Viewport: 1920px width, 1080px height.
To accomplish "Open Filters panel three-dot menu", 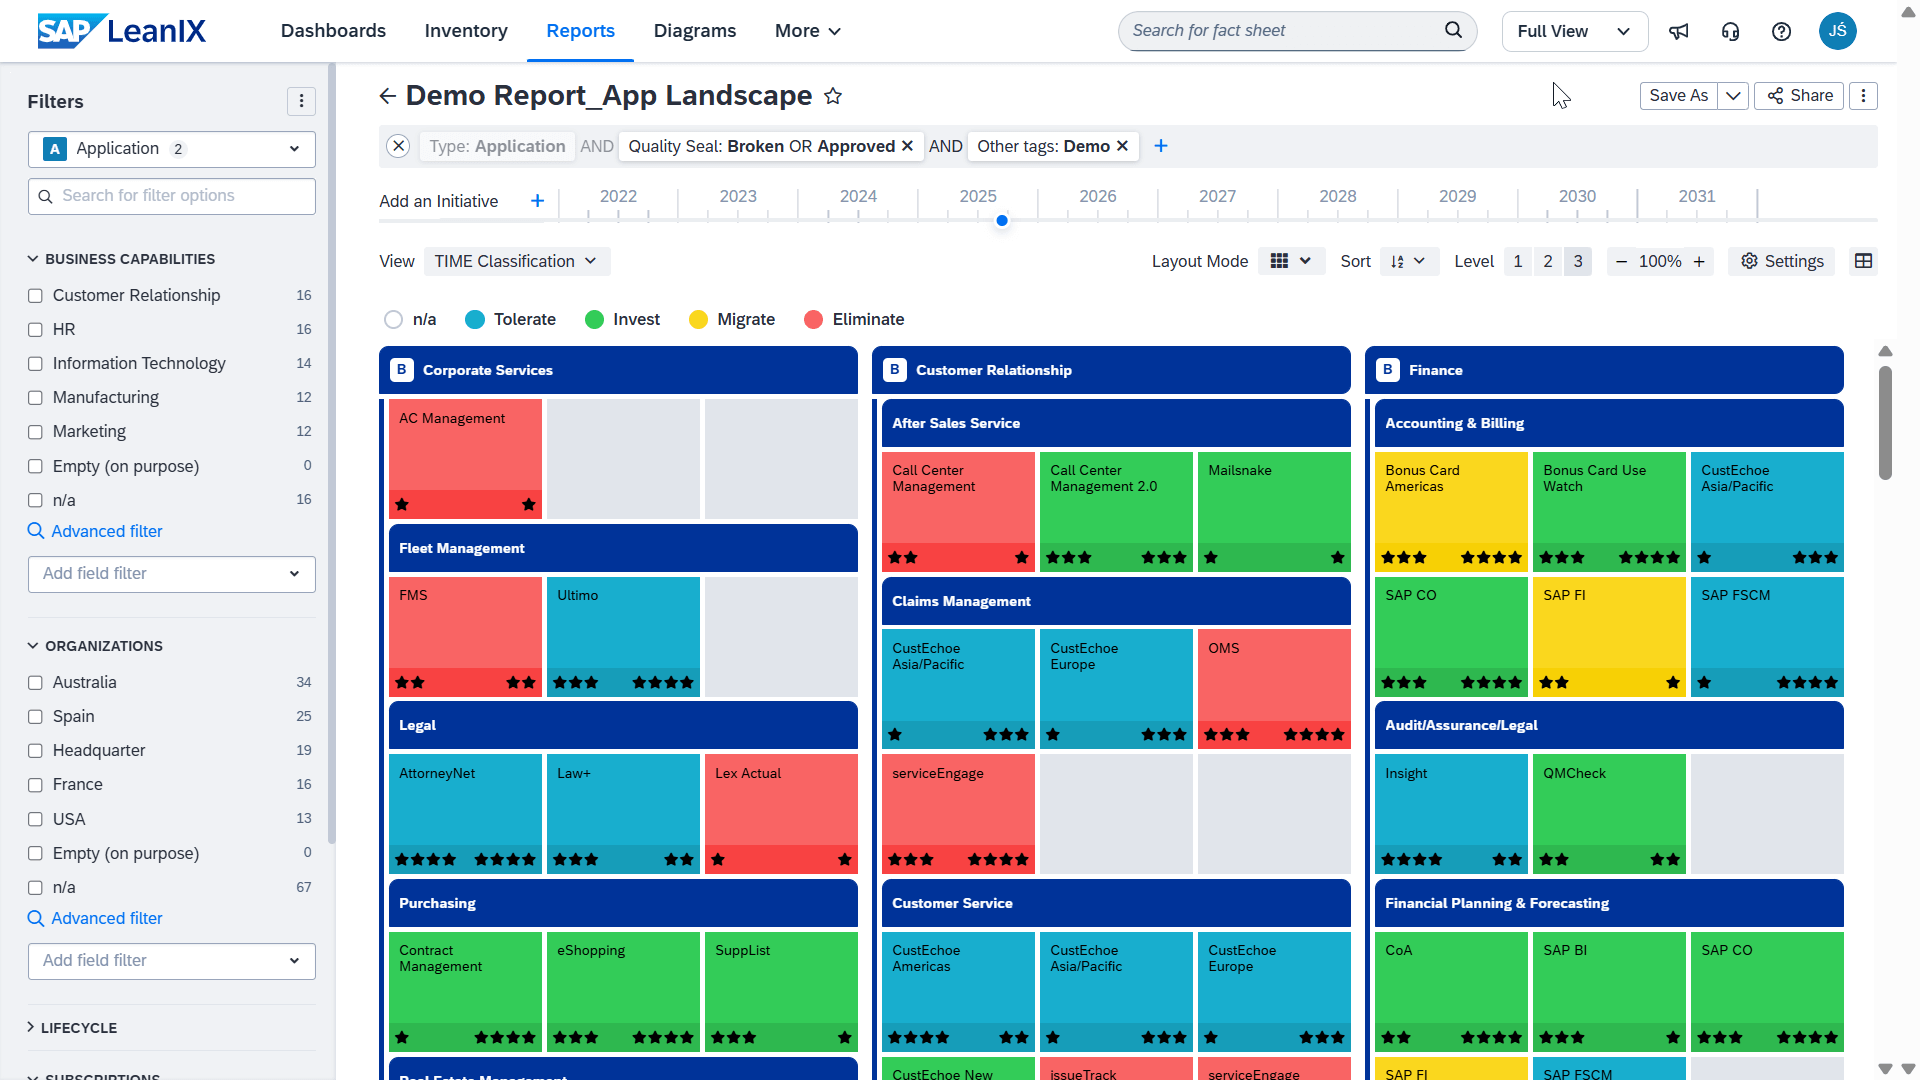I will (301, 101).
